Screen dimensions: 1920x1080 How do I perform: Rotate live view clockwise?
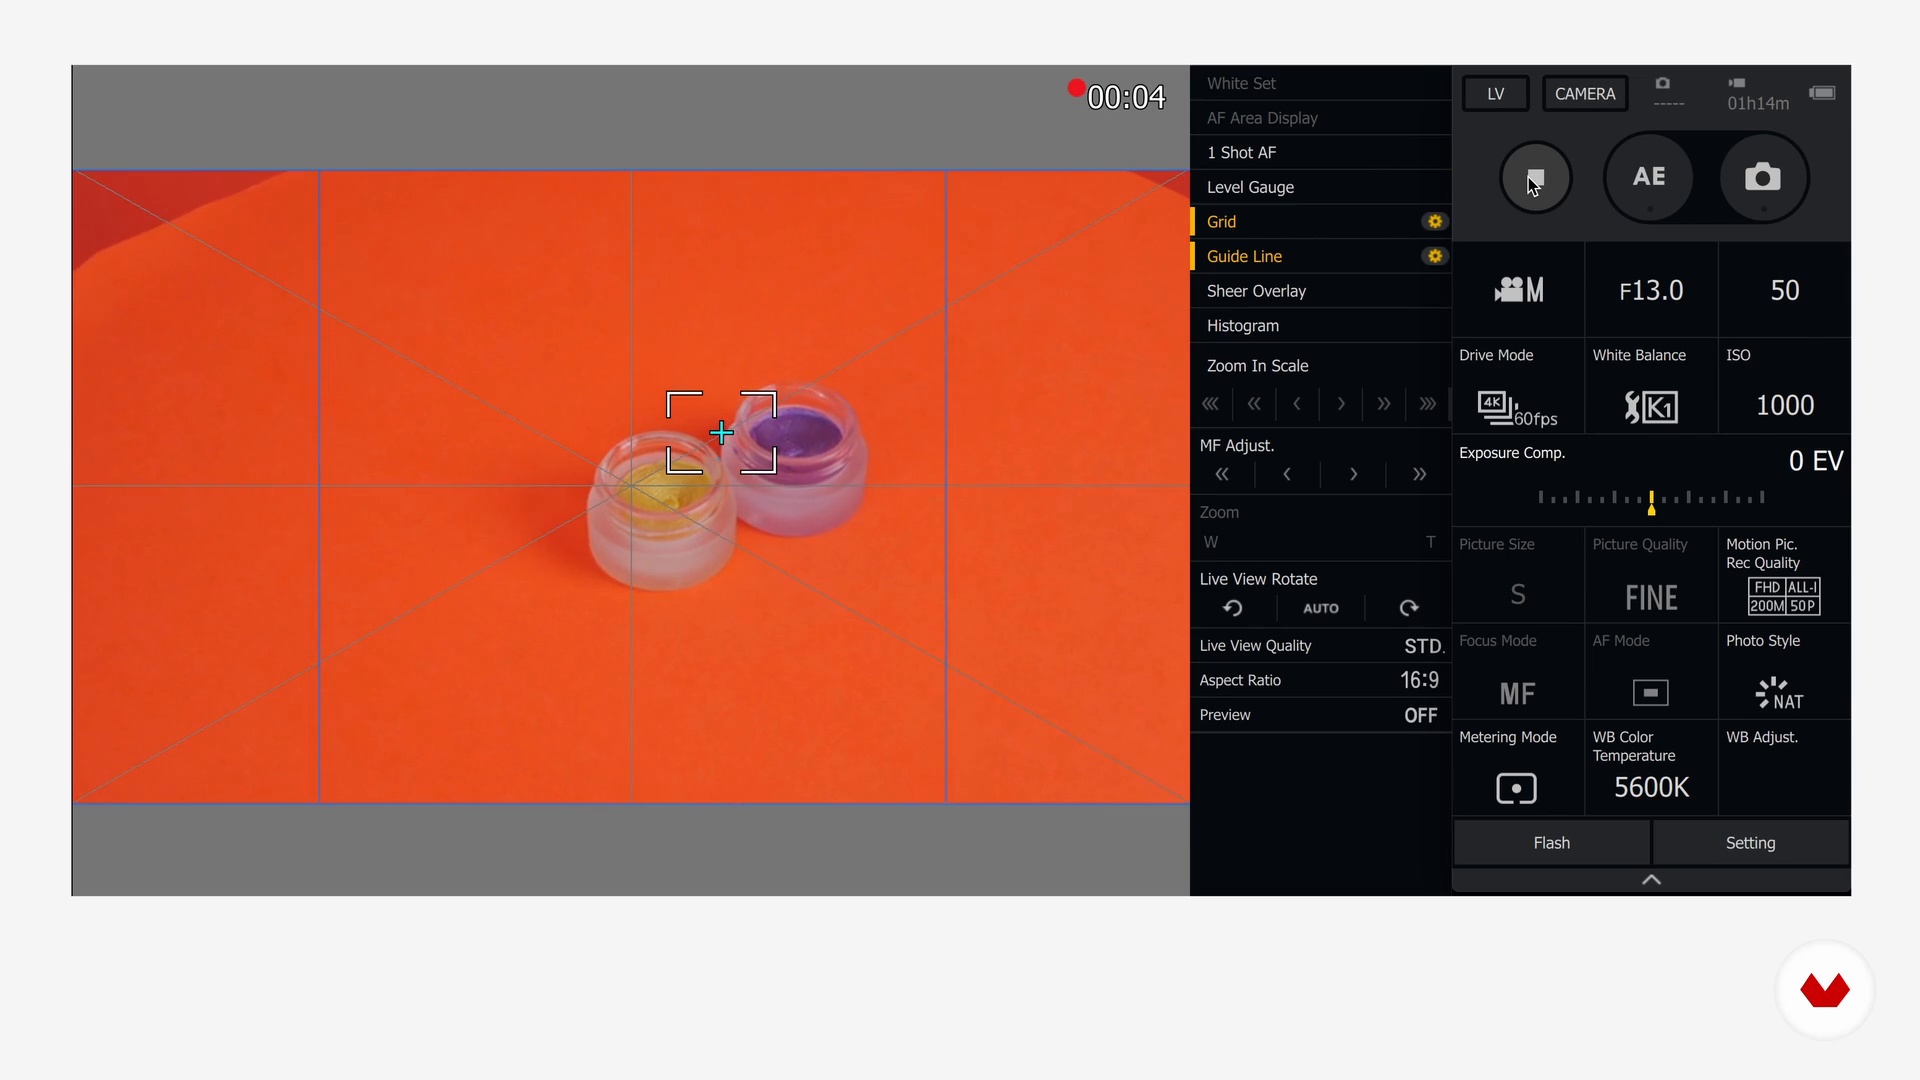[x=1409, y=608]
